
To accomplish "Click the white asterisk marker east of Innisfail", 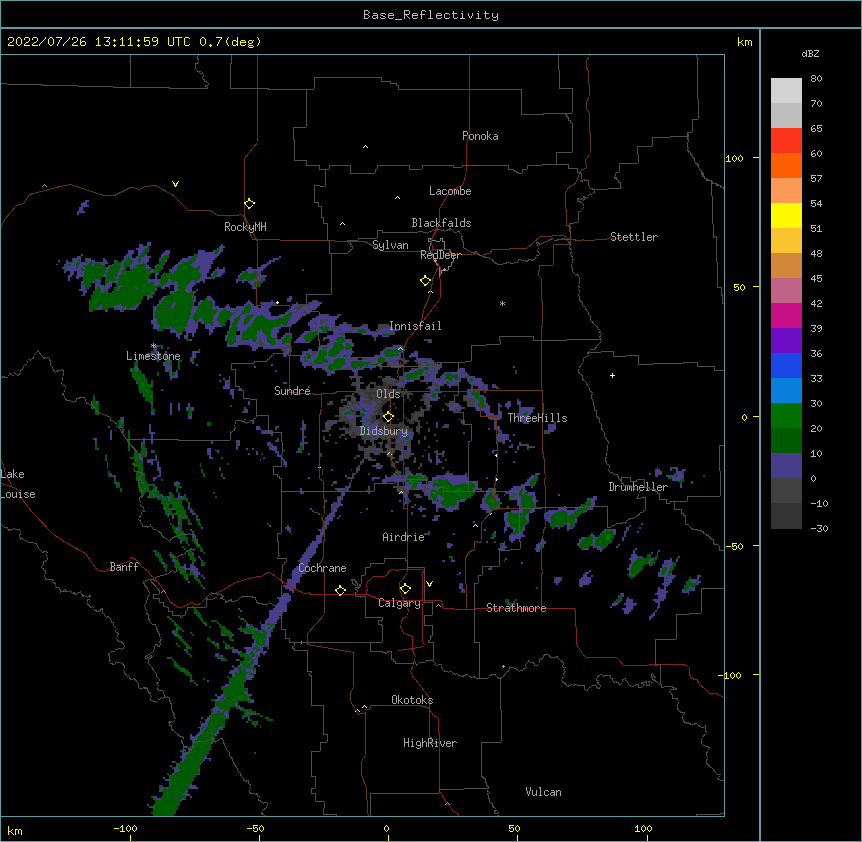I will click(x=502, y=303).
